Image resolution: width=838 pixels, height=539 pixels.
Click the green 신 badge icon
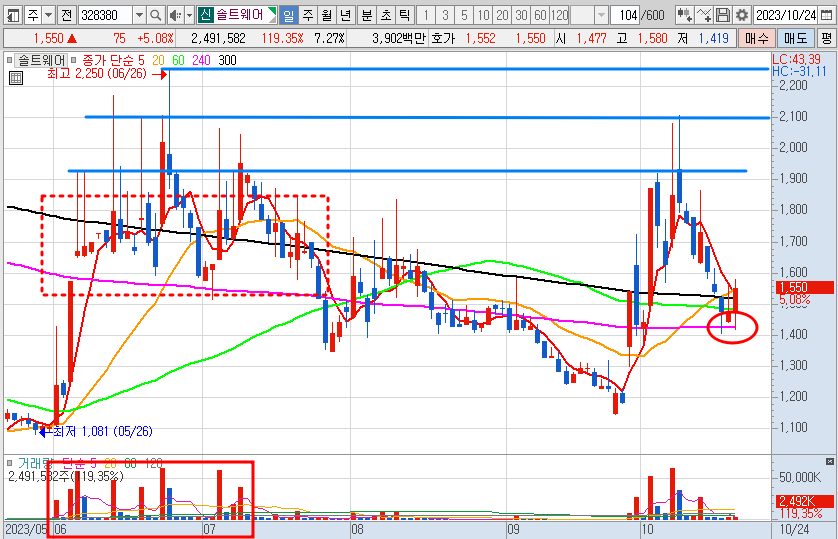[205, 15]
